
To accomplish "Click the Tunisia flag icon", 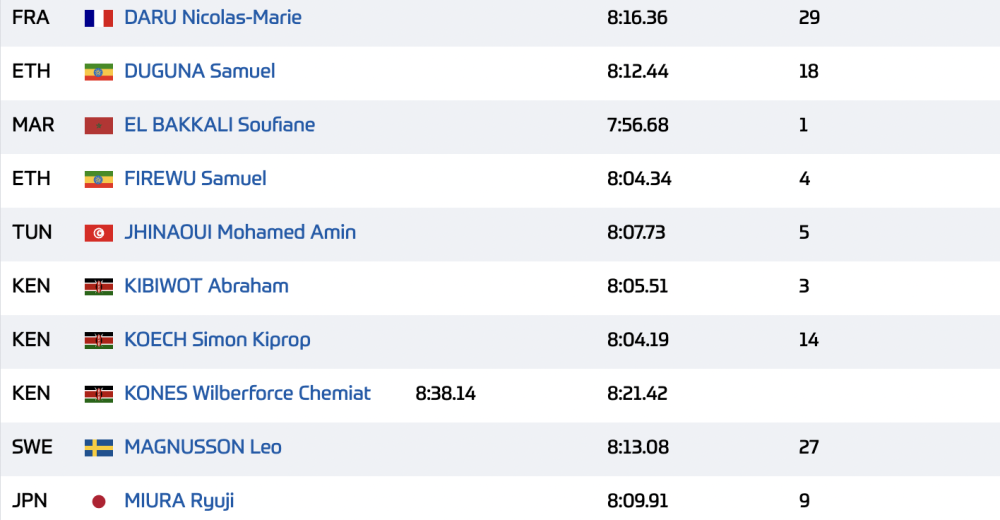I will (99, 233).
